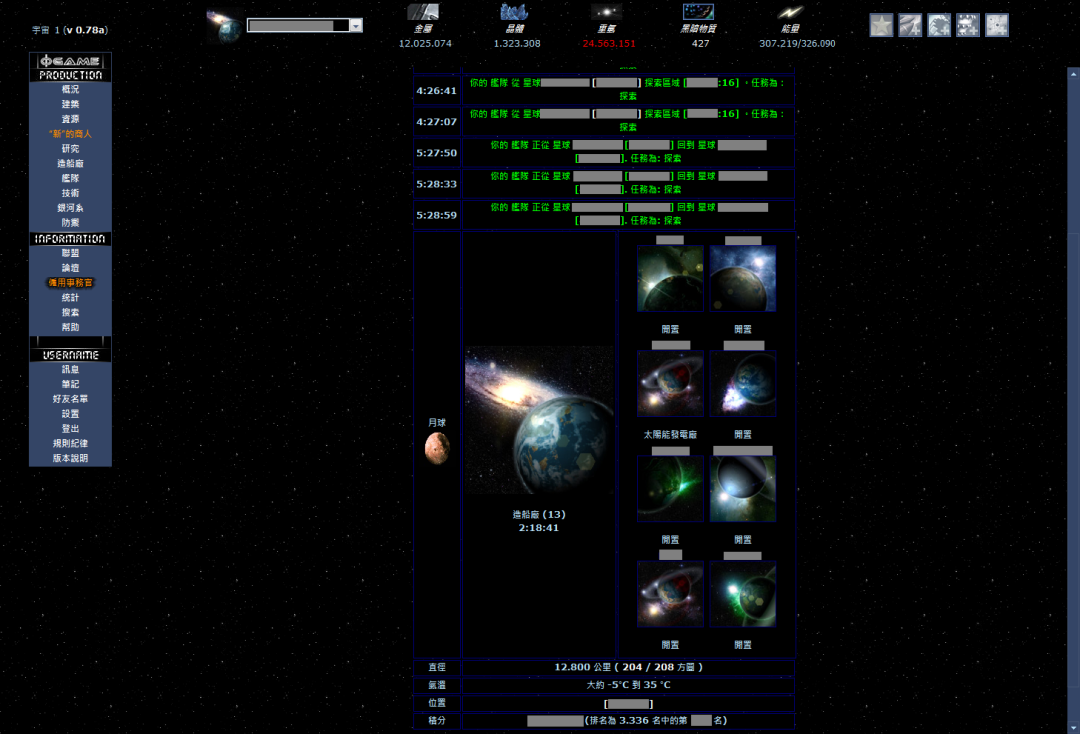
Task: Open the planet selector dropdown
Action: tap(356, 25)
